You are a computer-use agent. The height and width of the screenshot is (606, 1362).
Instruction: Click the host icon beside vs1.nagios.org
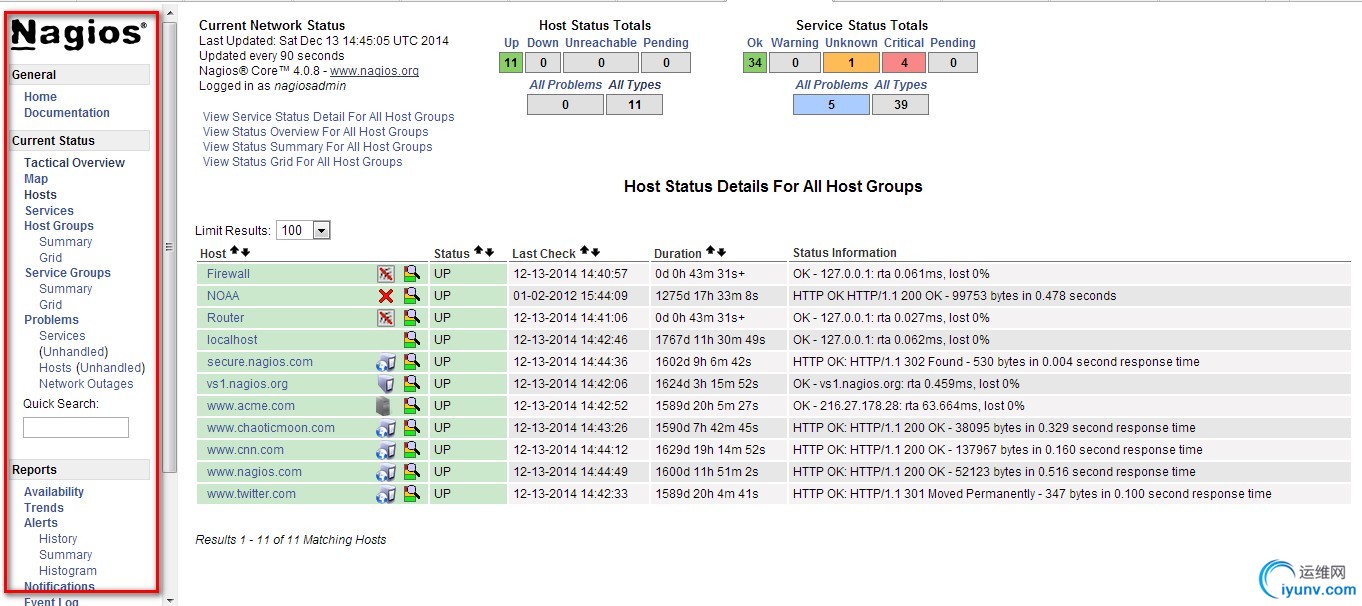[x=386, y=384]
